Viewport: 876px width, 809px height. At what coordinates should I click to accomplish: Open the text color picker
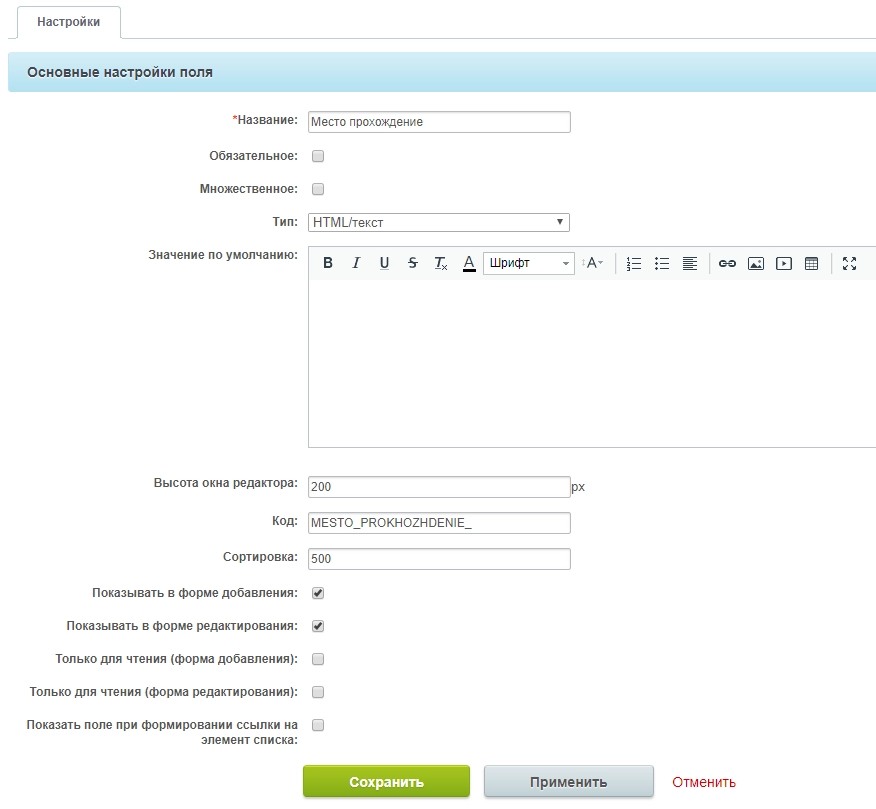(468, 263)
